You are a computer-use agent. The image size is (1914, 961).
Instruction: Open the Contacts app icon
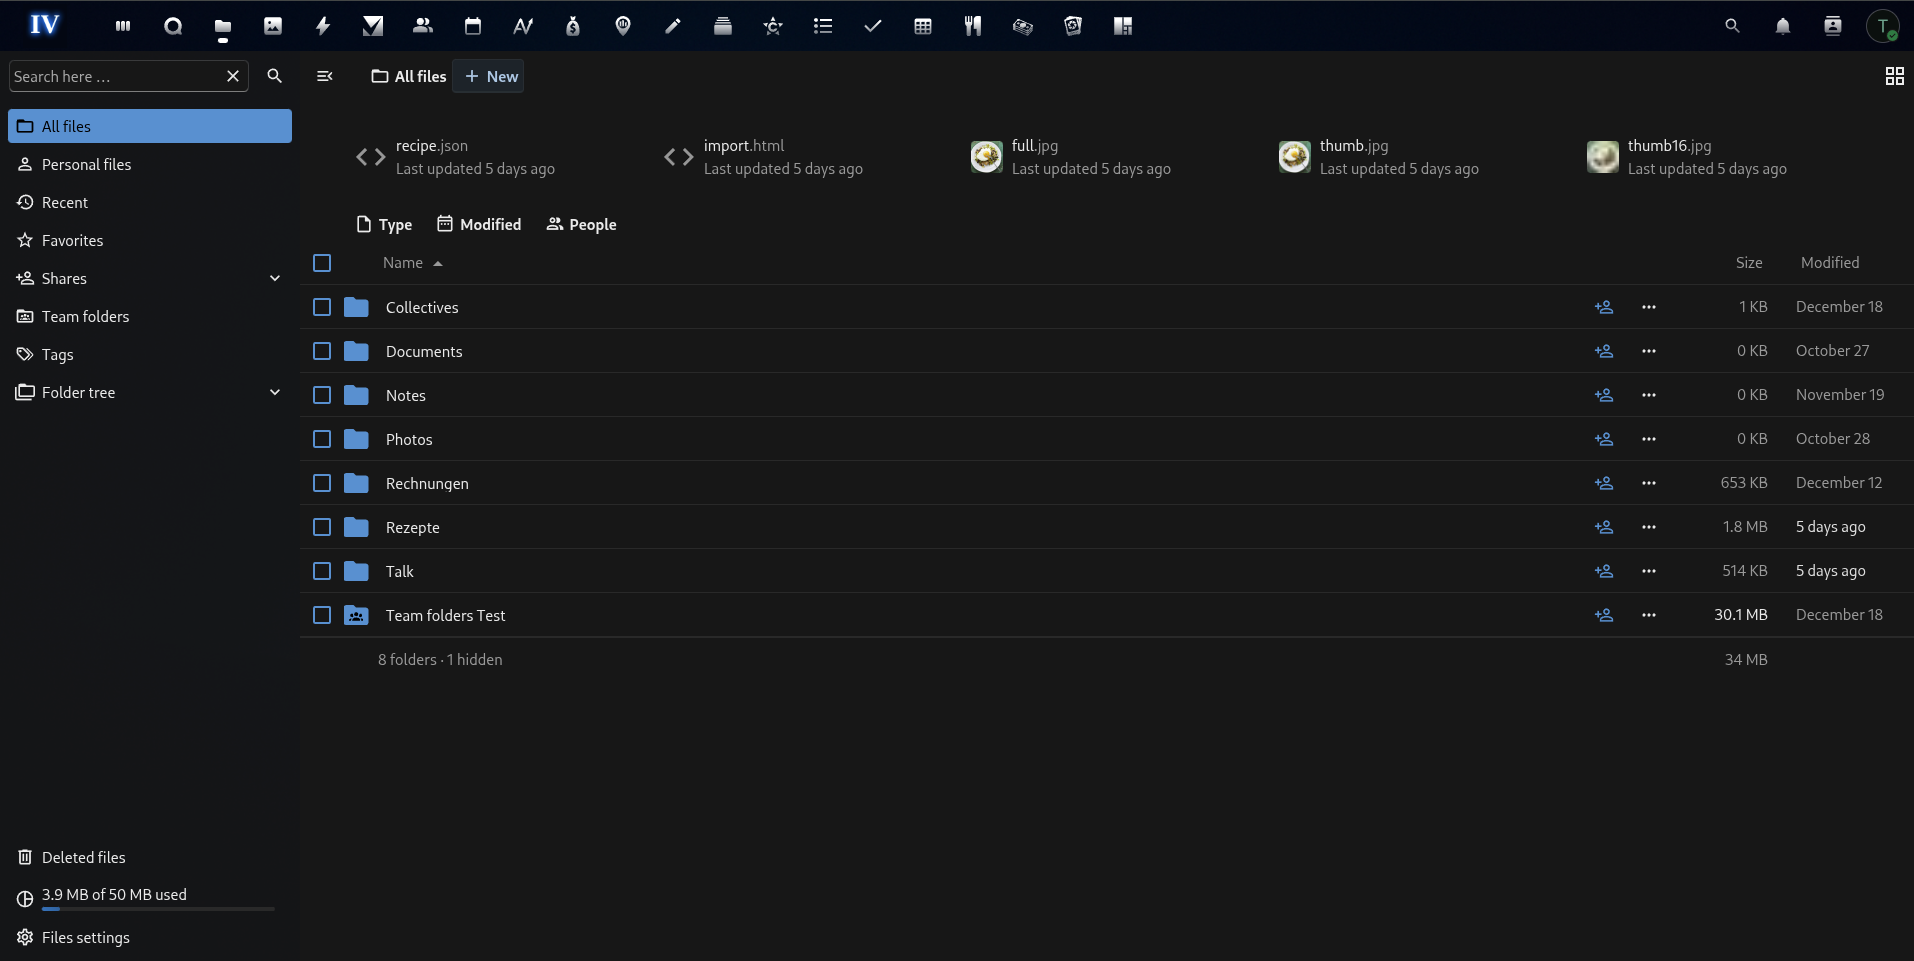(x=422, y=25)
